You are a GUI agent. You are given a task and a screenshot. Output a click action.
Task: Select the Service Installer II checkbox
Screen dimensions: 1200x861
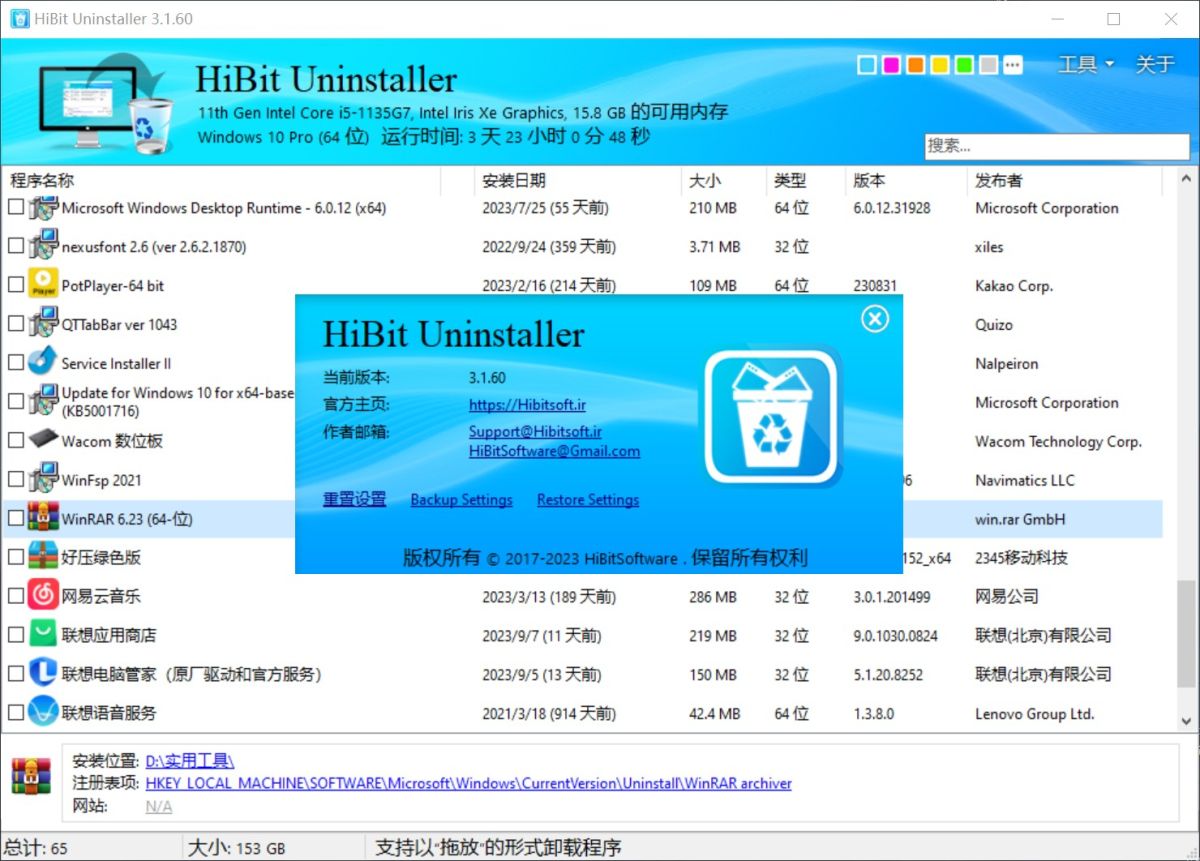coord(16,363)
